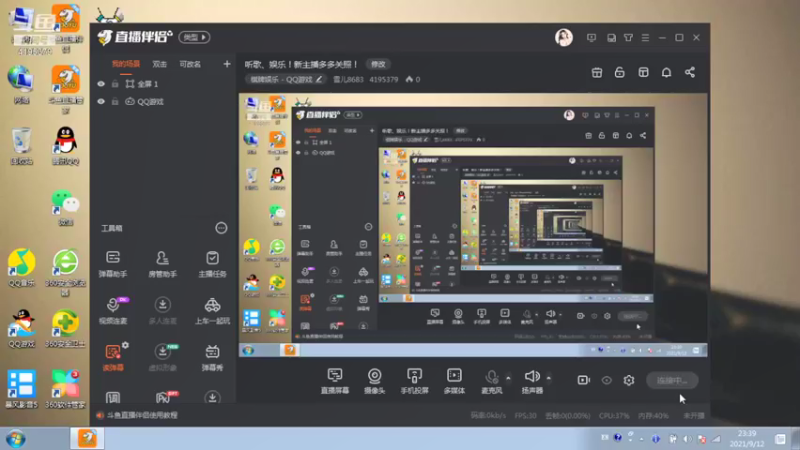
Task: Open the 视频连麦 tool
Action: point(113,310)
